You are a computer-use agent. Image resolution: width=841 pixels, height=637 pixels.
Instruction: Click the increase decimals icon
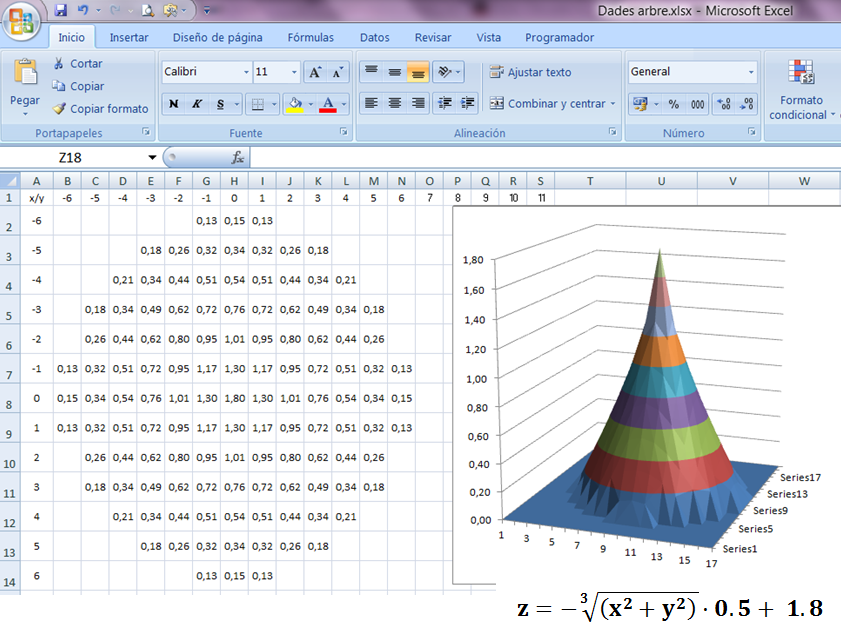pos(724,104)
